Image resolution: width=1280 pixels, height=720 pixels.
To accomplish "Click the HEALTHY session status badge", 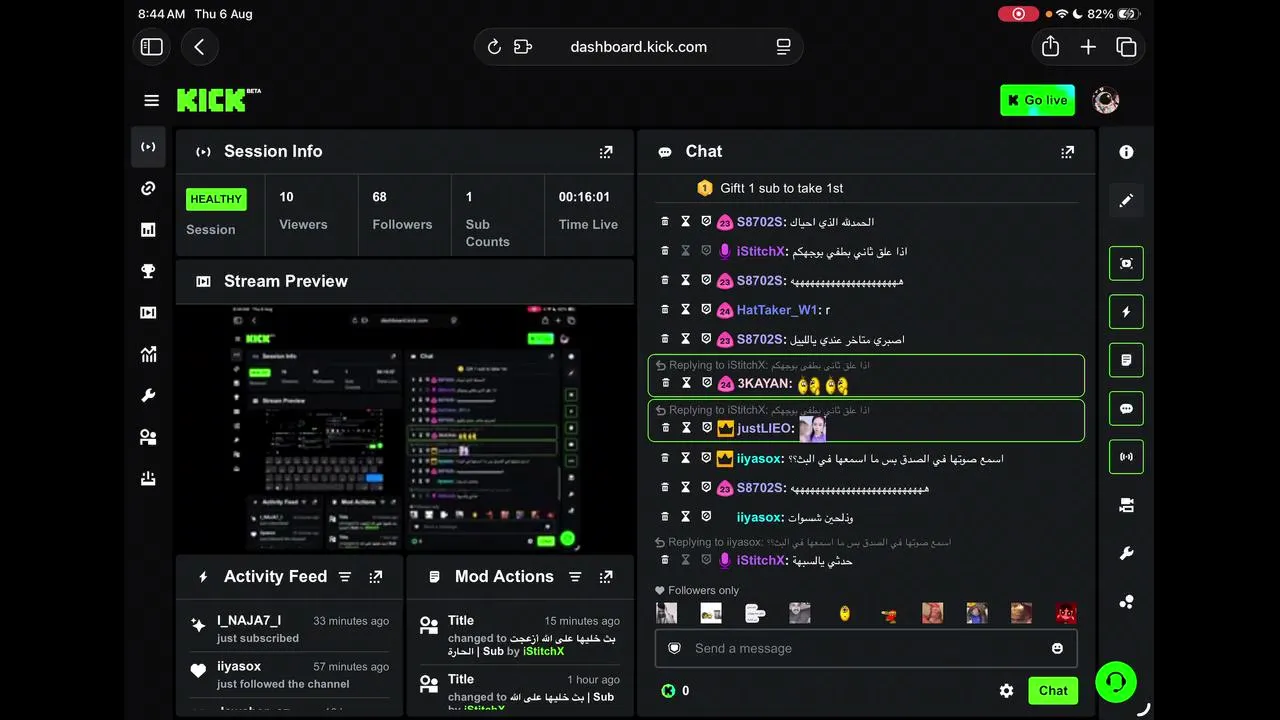I will tap(216, 199).
